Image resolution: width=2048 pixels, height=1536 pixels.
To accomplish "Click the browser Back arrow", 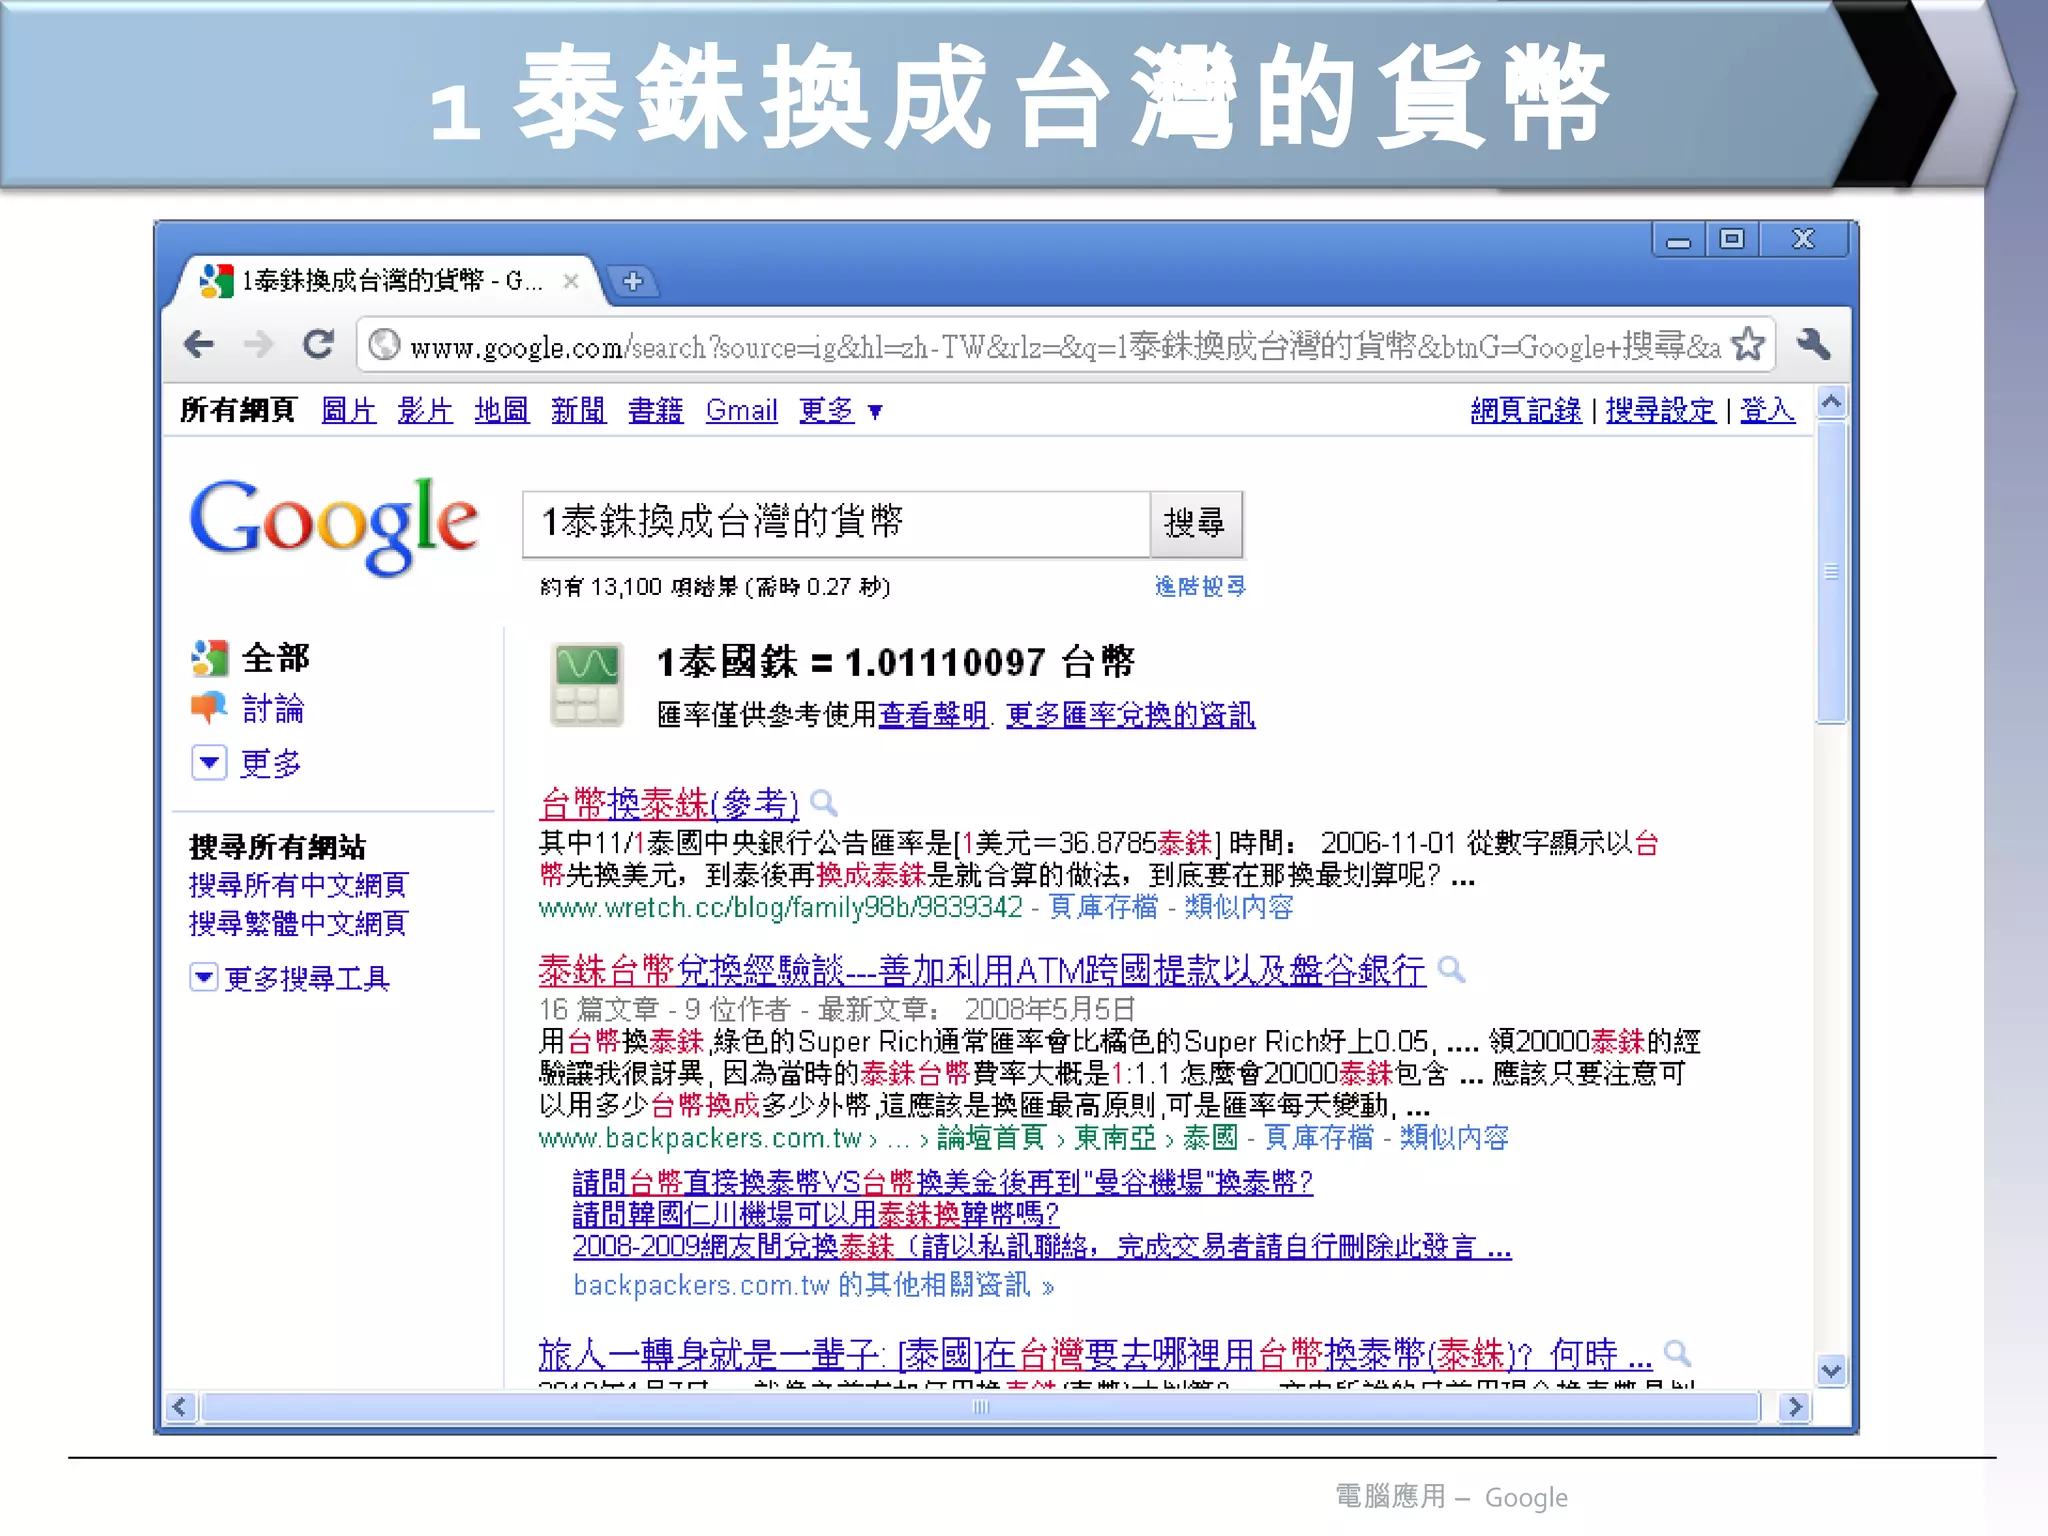I will pos(199,345).
